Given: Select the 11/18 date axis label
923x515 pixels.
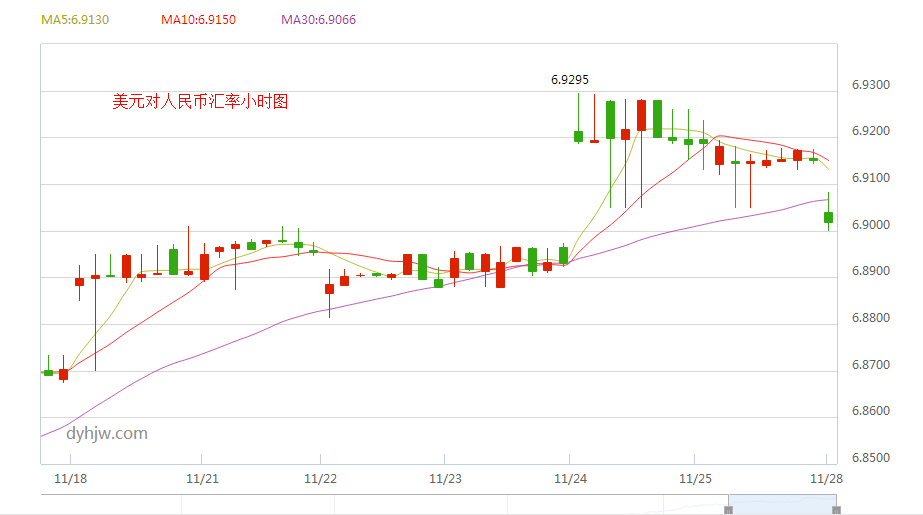Looking at the screenshot, I should click(71, 479).
